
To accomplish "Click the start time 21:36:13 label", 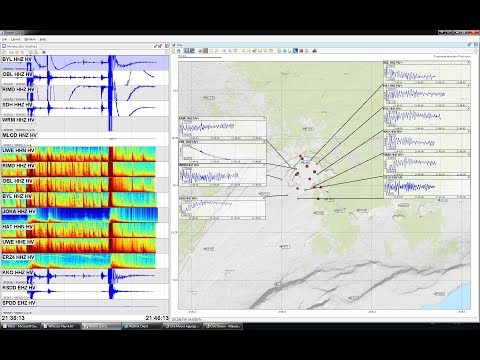I will pyautogui.click(x=13, y=318).
